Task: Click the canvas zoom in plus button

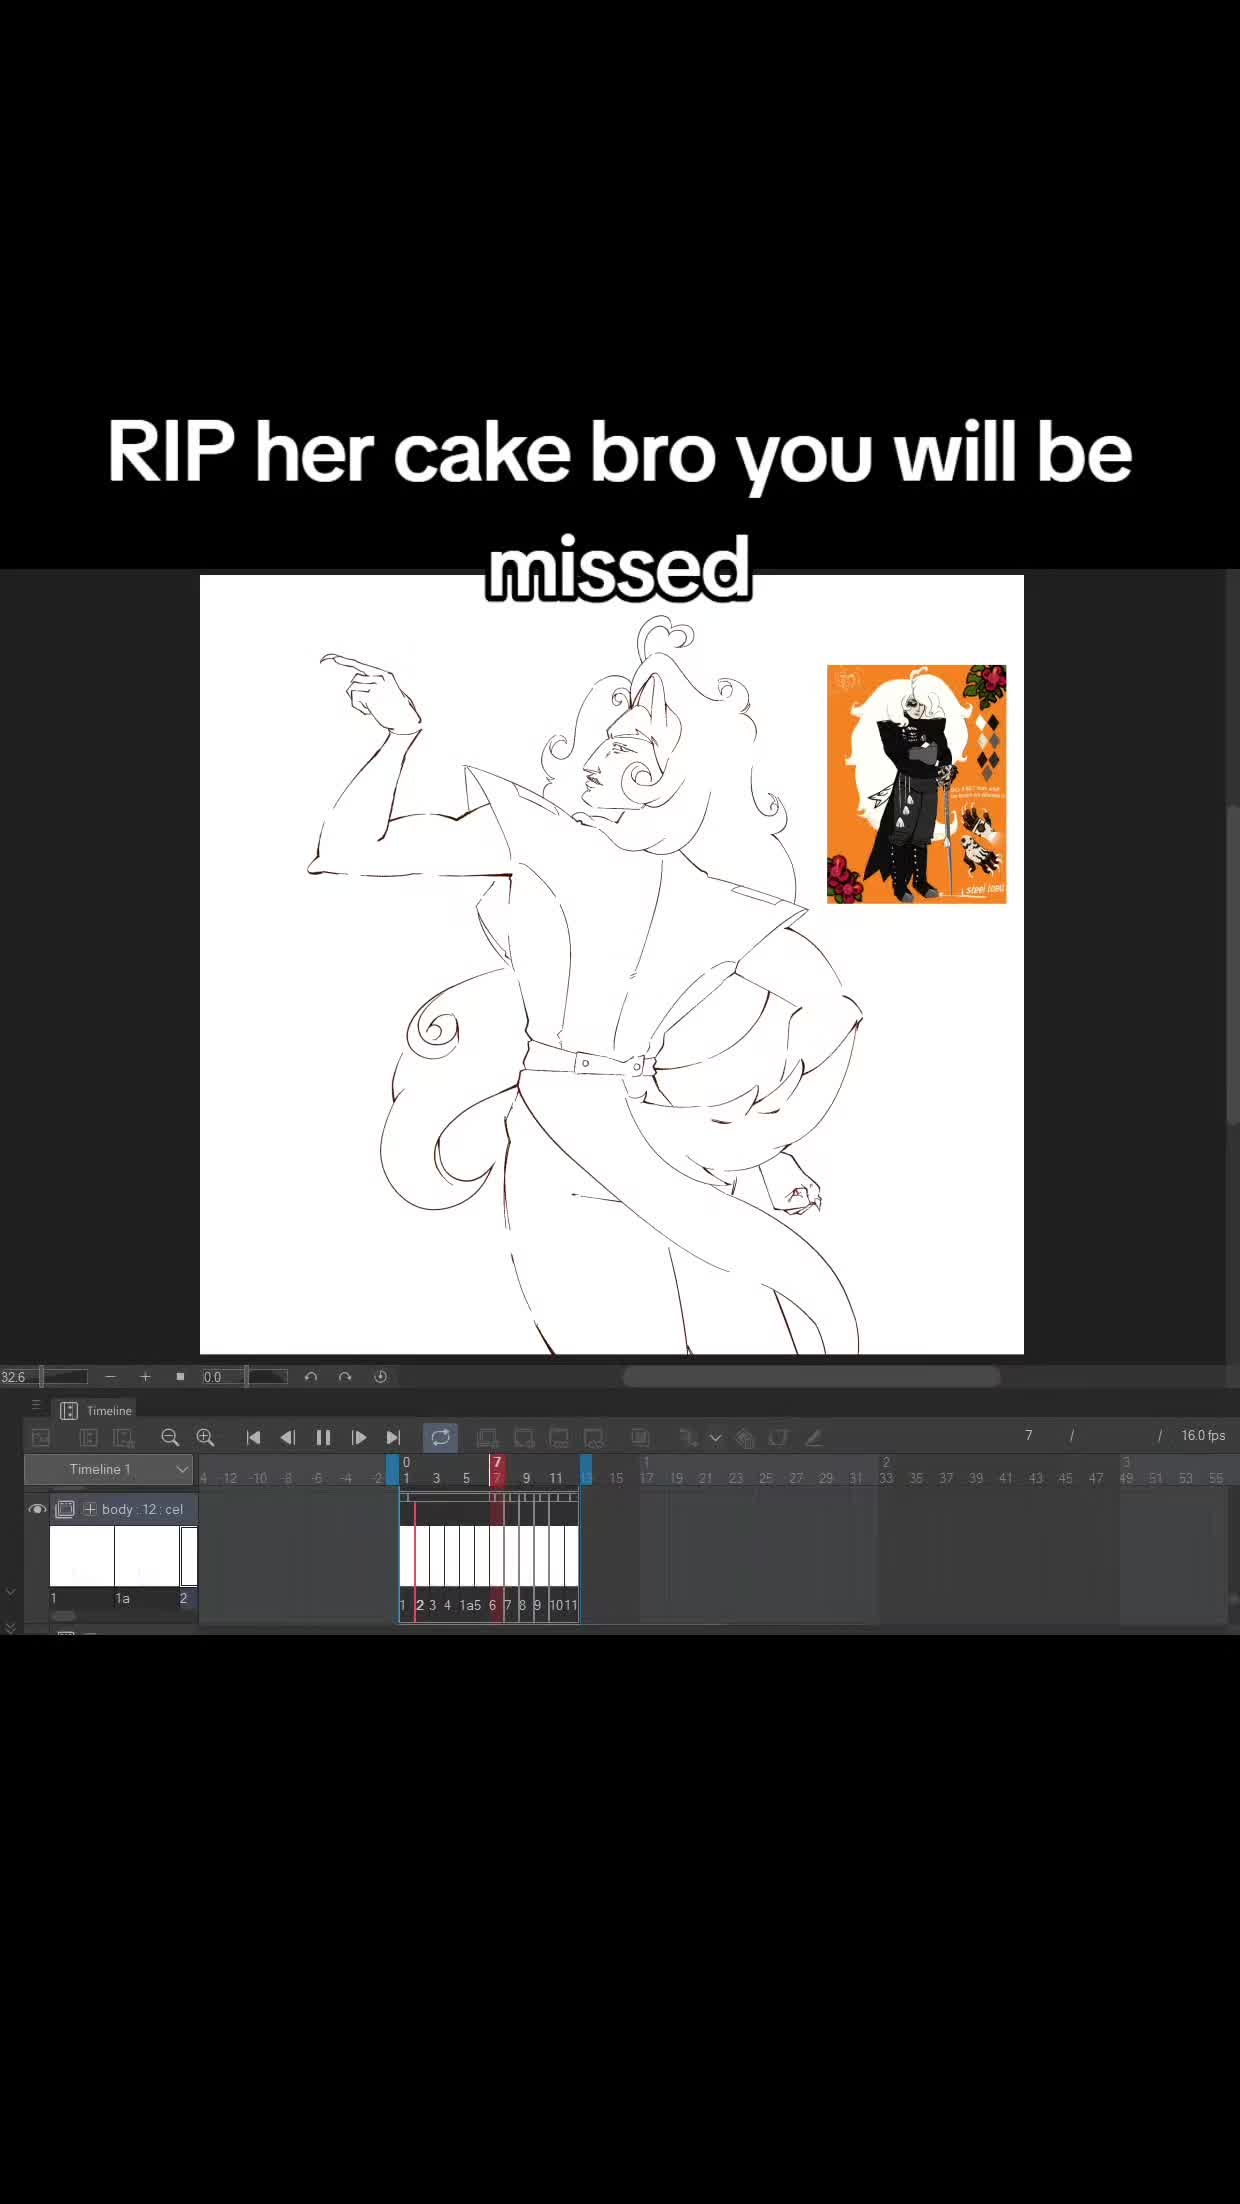Action: pyautogui.click(x=145, y=1377)
